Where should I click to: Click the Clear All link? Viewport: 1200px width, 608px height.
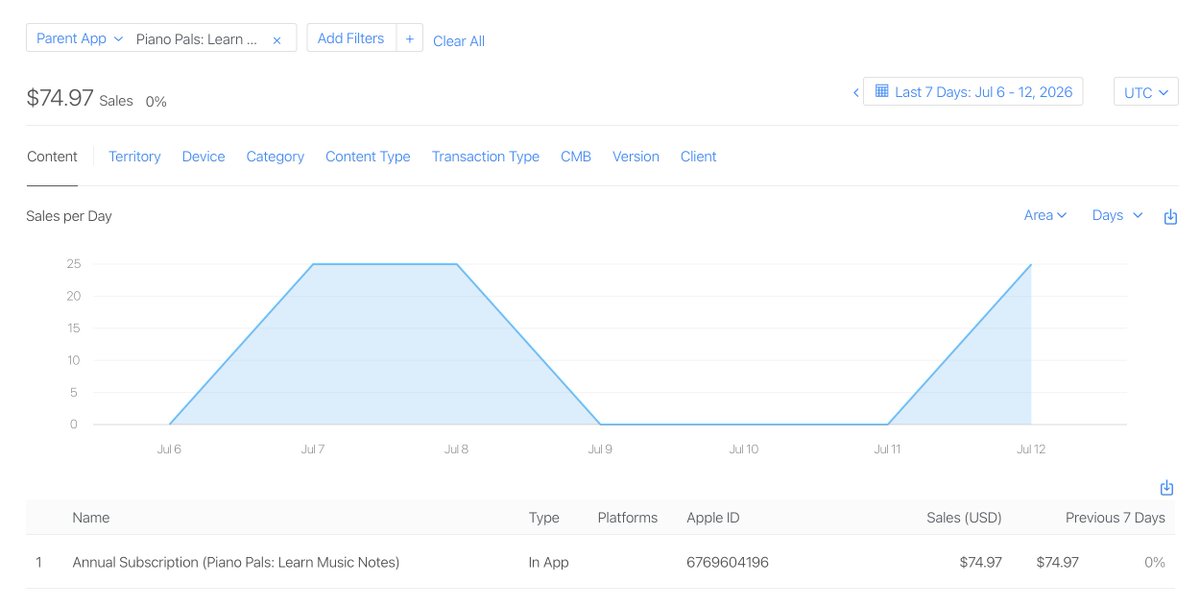459,41
